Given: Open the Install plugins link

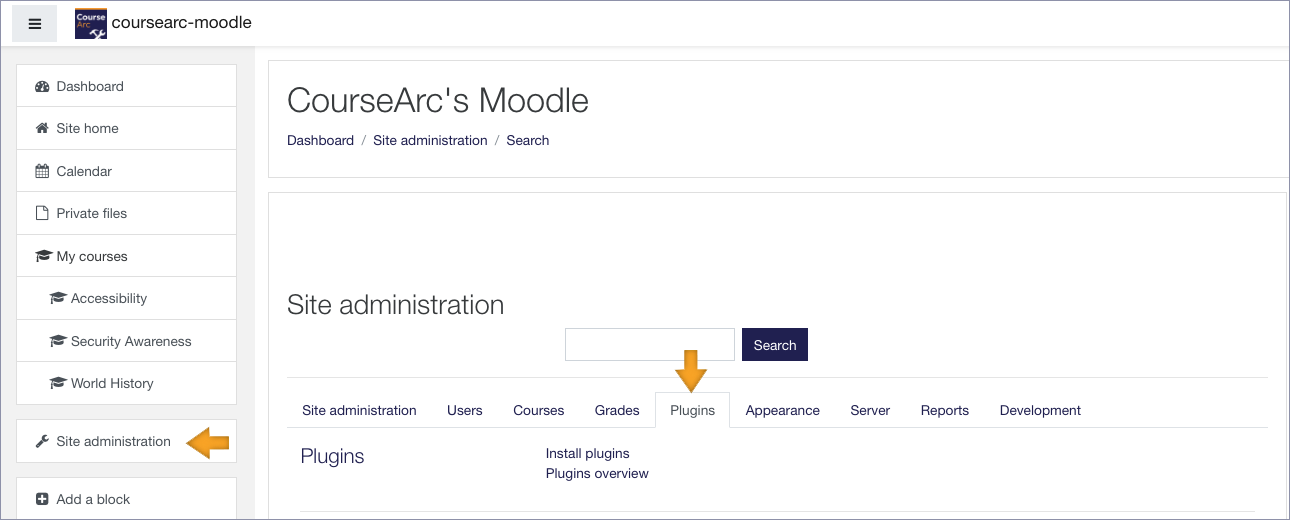Looking at the screenshot, I should 588,453.
